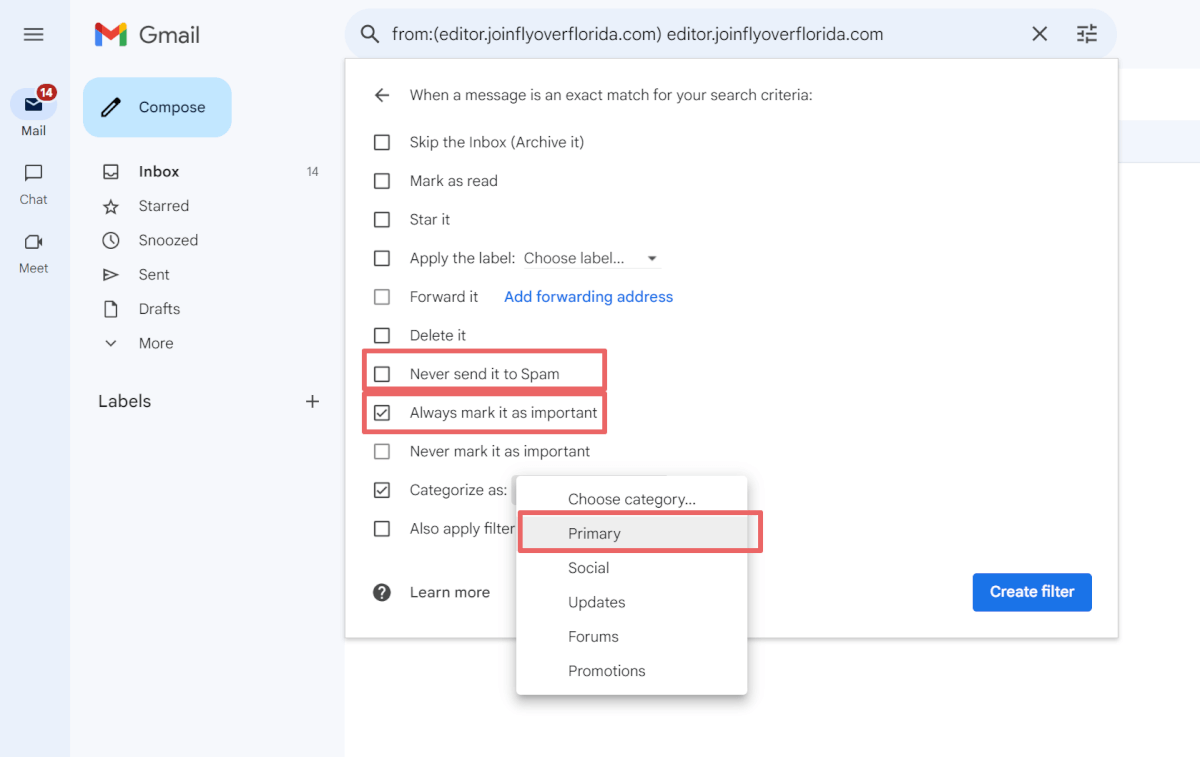1200x757 pixels.
Task: Check the Mark as read box
Action: point(382,181)
